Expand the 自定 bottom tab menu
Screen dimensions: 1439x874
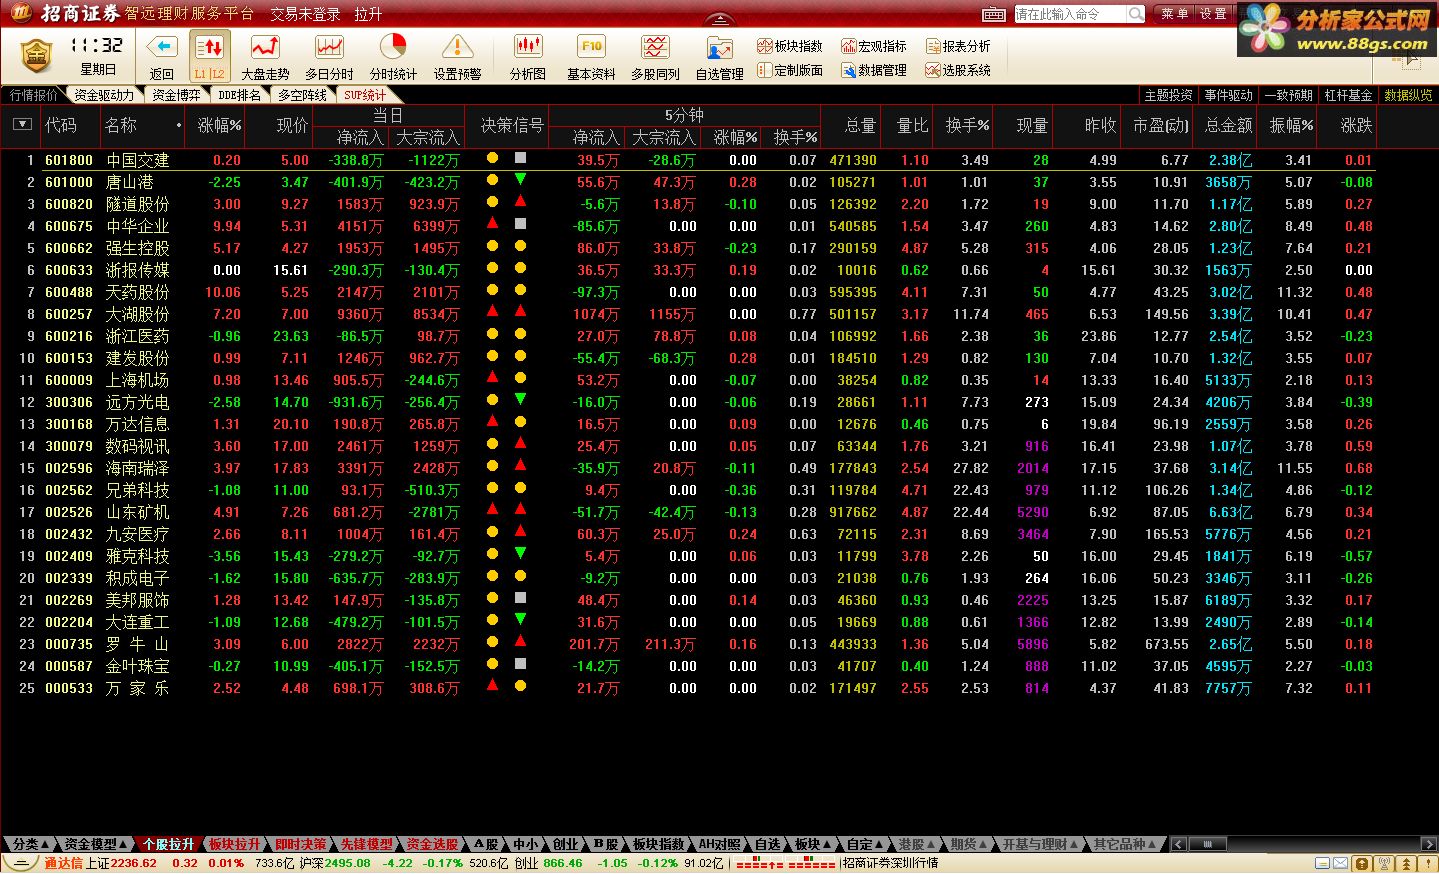coord(864,844)
